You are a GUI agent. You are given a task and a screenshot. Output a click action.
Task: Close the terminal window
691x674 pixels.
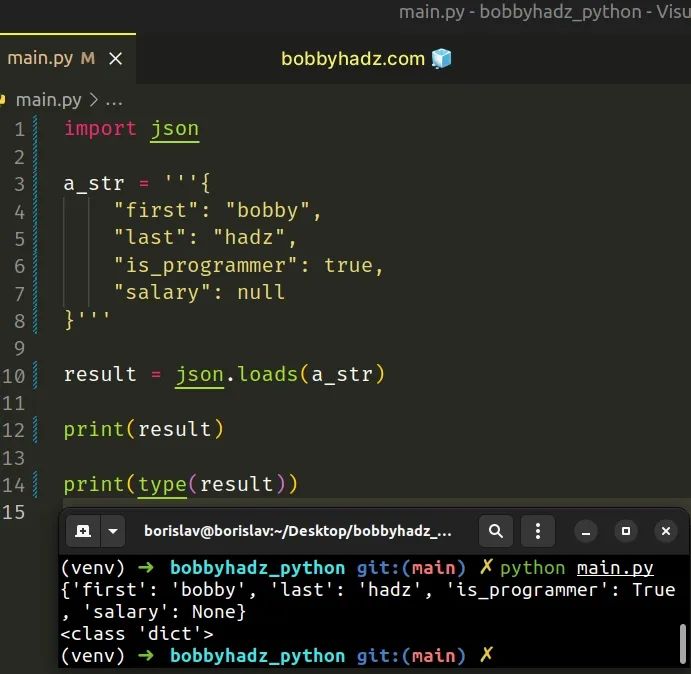click(x=666, y=531)
